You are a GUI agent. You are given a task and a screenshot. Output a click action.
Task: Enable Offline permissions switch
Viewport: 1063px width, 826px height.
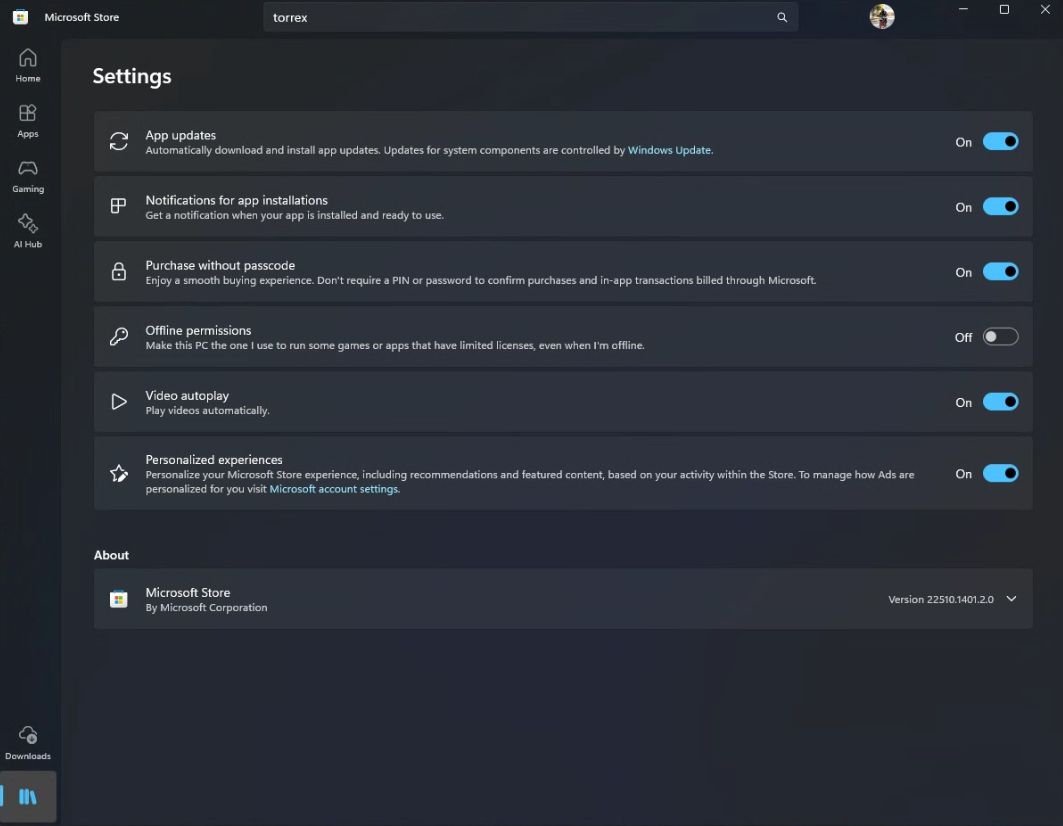(1000, 337)
